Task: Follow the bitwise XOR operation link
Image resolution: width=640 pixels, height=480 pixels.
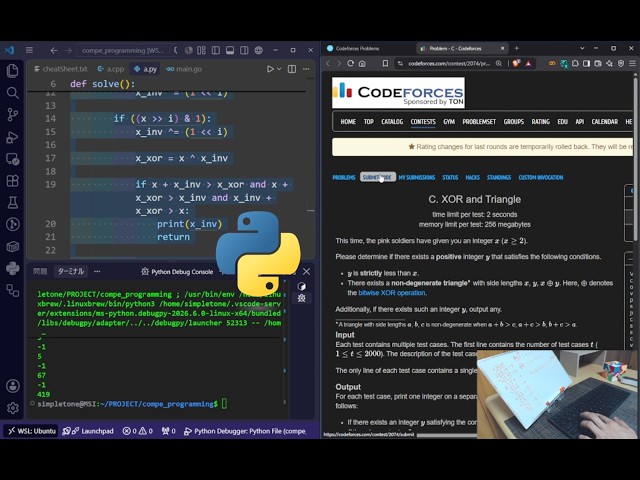Action: (x=392, y=293)
